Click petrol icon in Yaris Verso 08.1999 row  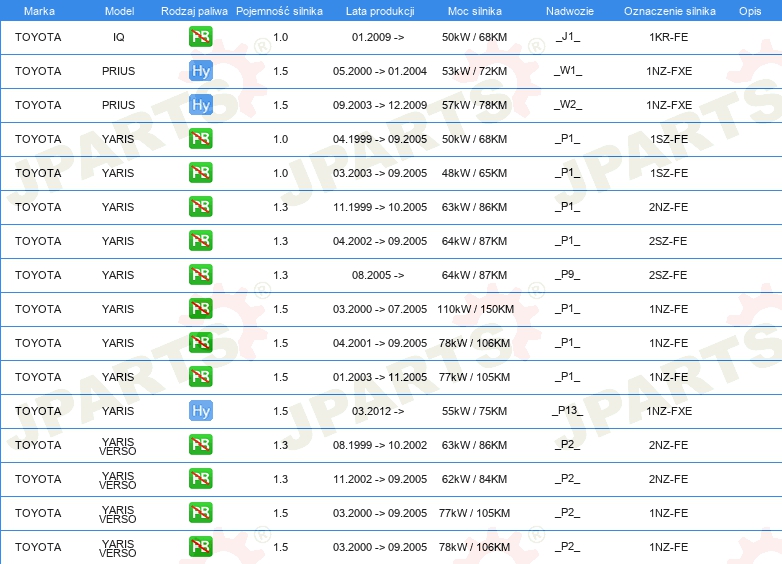200,444
